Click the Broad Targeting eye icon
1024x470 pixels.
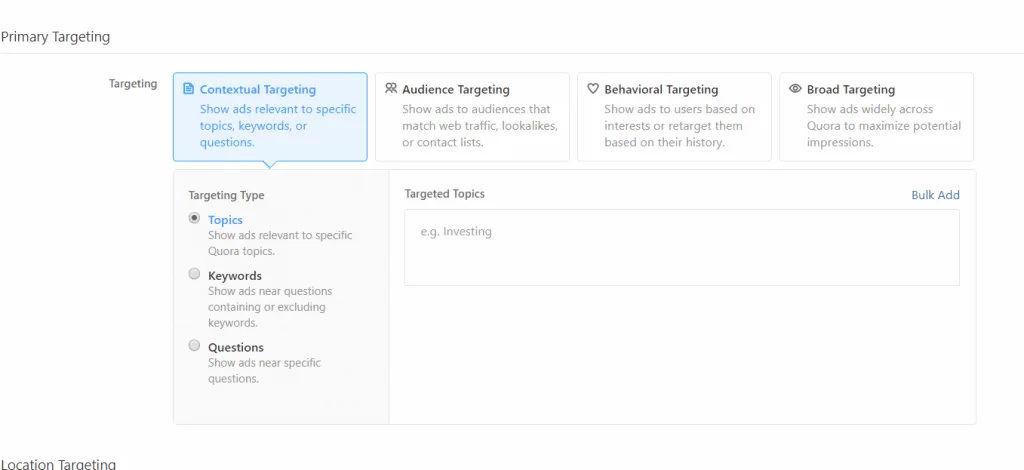[x=795, y=88]
